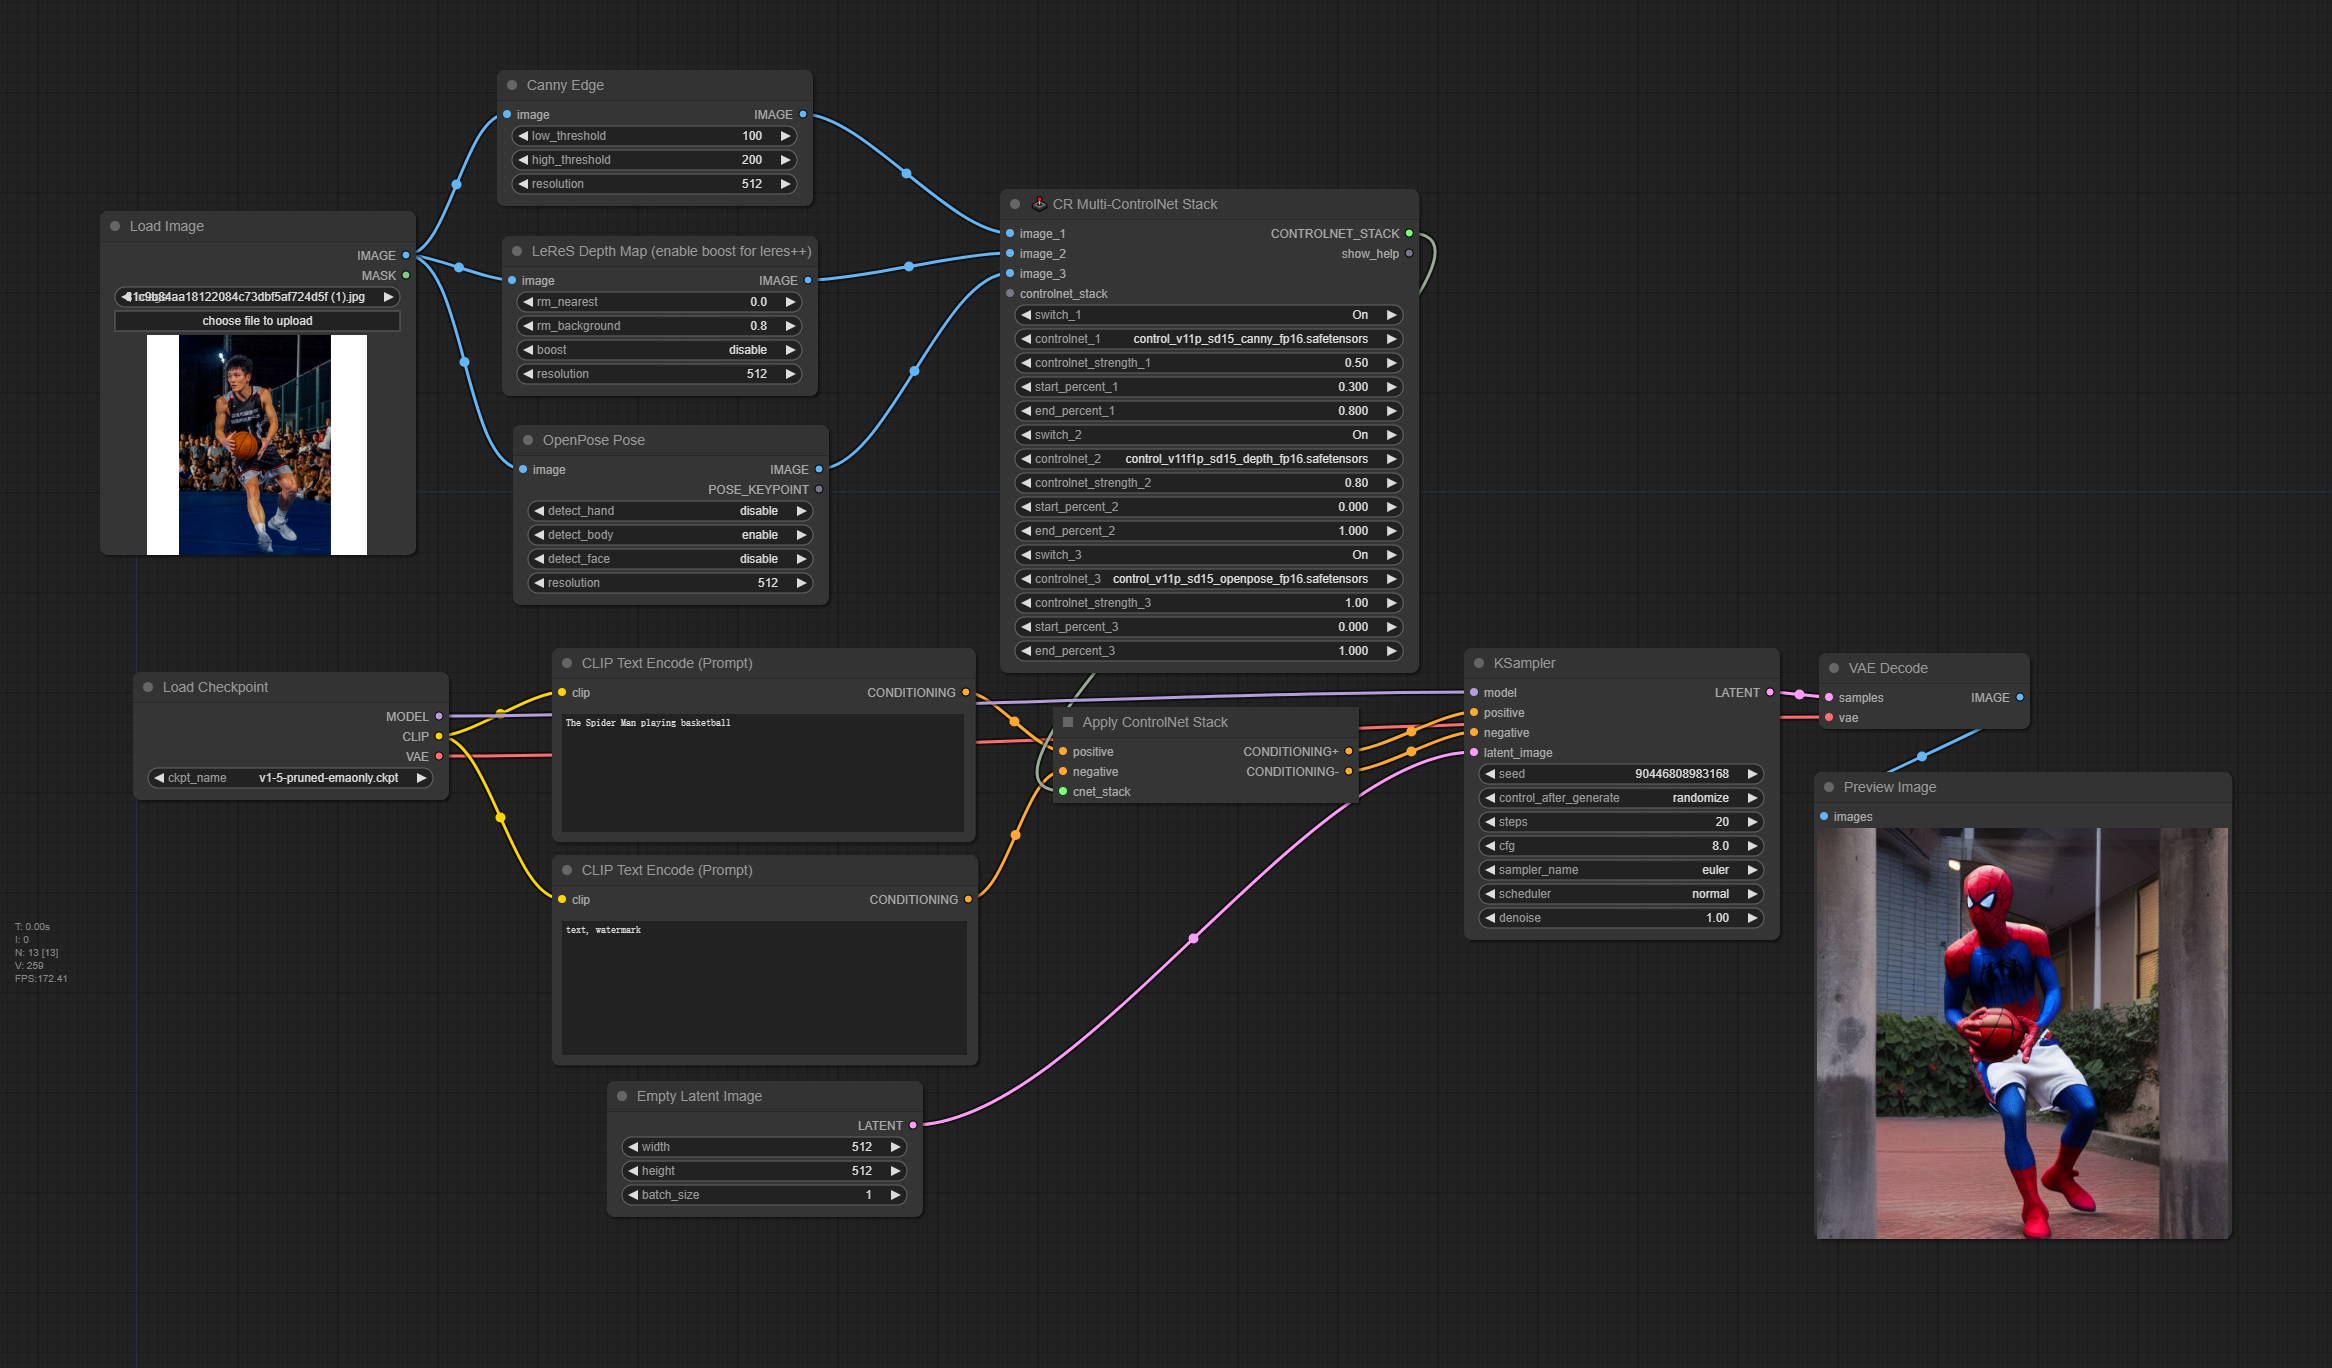Open the sampler_name dropdown in KSampler
This screenshot has height=1368, width=2332.
point(1621,870)
